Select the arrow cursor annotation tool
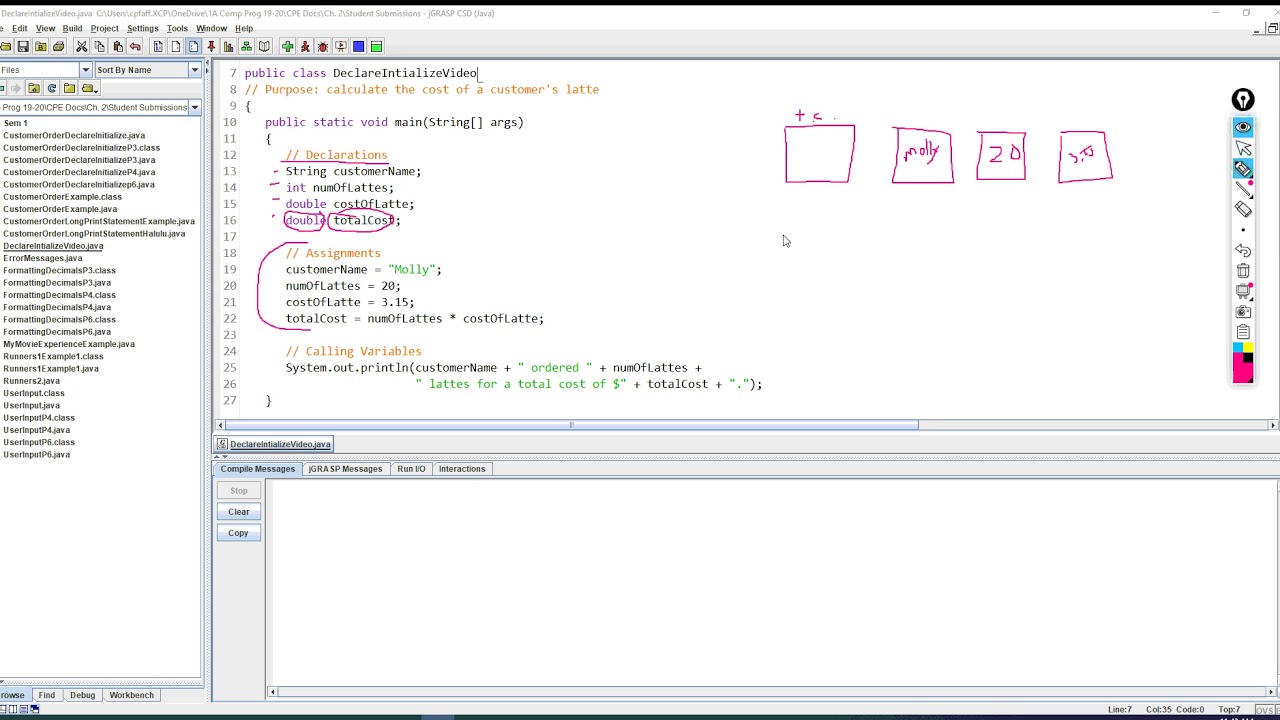1280x720 pixels. point(1243,148)
